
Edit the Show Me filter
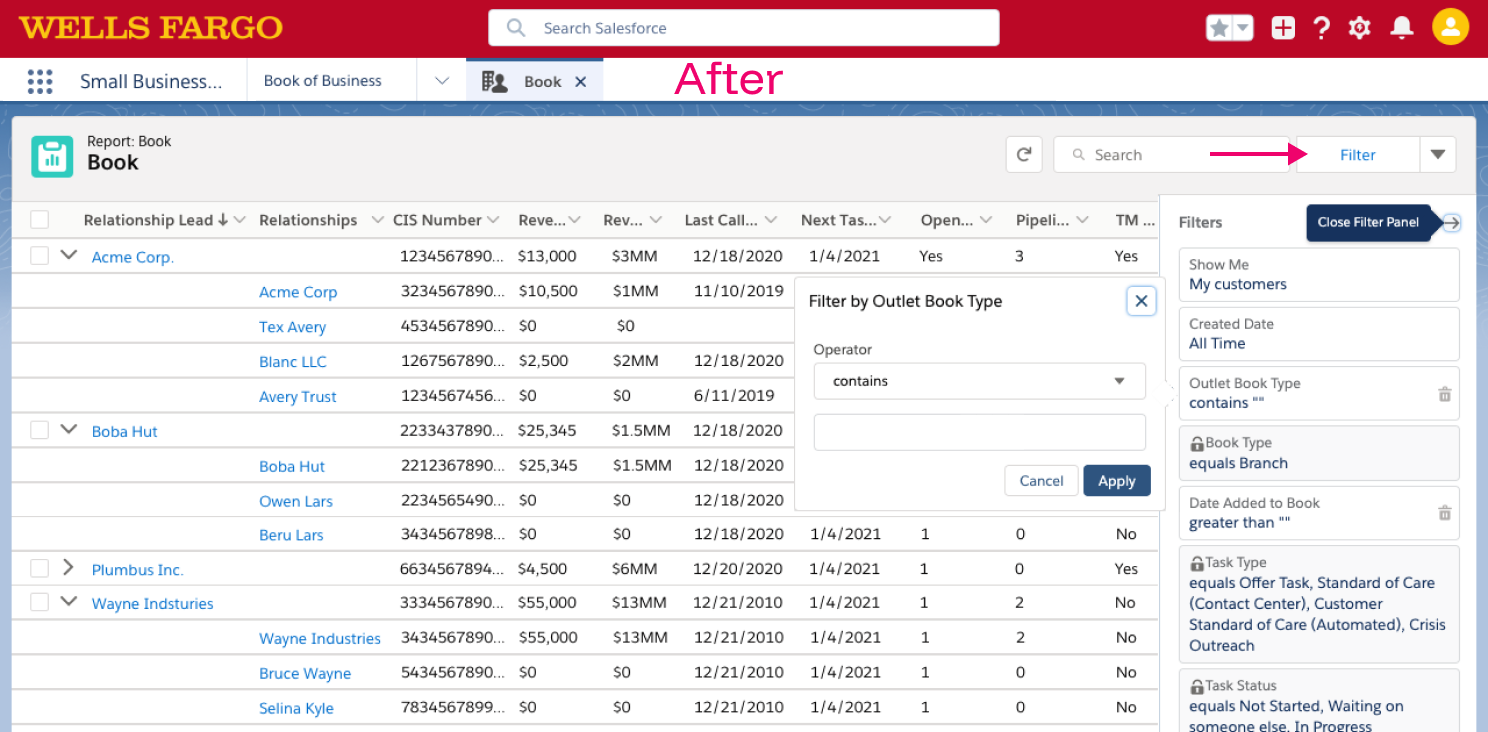pyautogui.click(x=1319, y=274)
